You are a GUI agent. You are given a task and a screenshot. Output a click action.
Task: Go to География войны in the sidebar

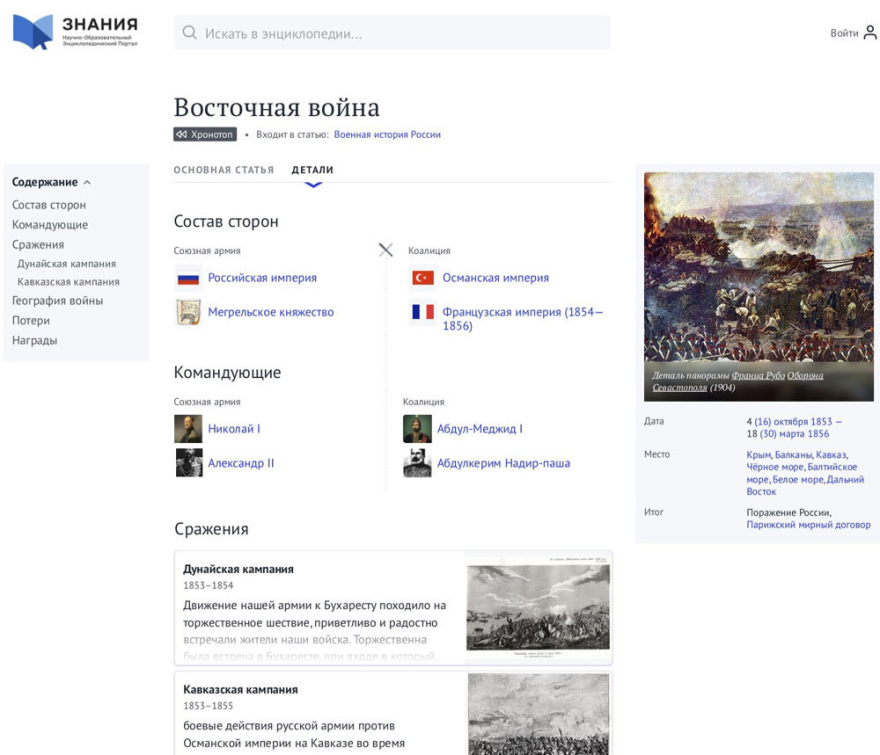tap(57, 301)
